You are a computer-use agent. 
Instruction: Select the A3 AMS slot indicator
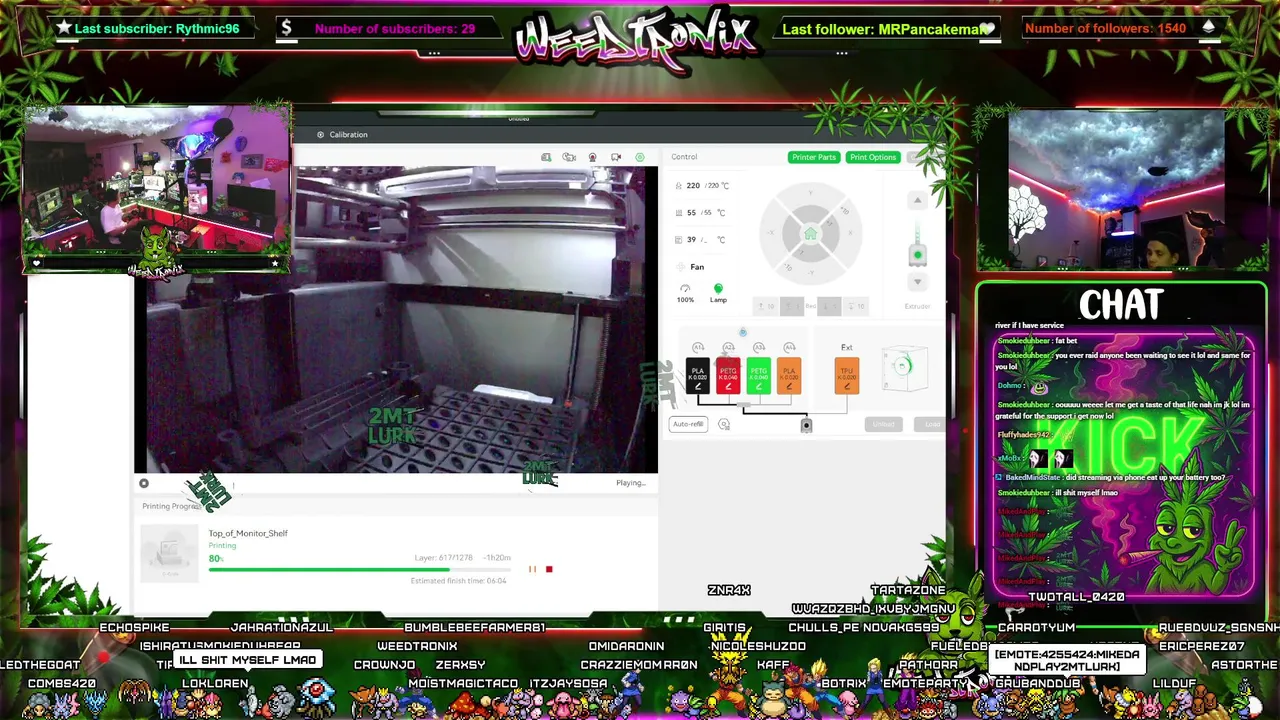(x=759, y=347)
